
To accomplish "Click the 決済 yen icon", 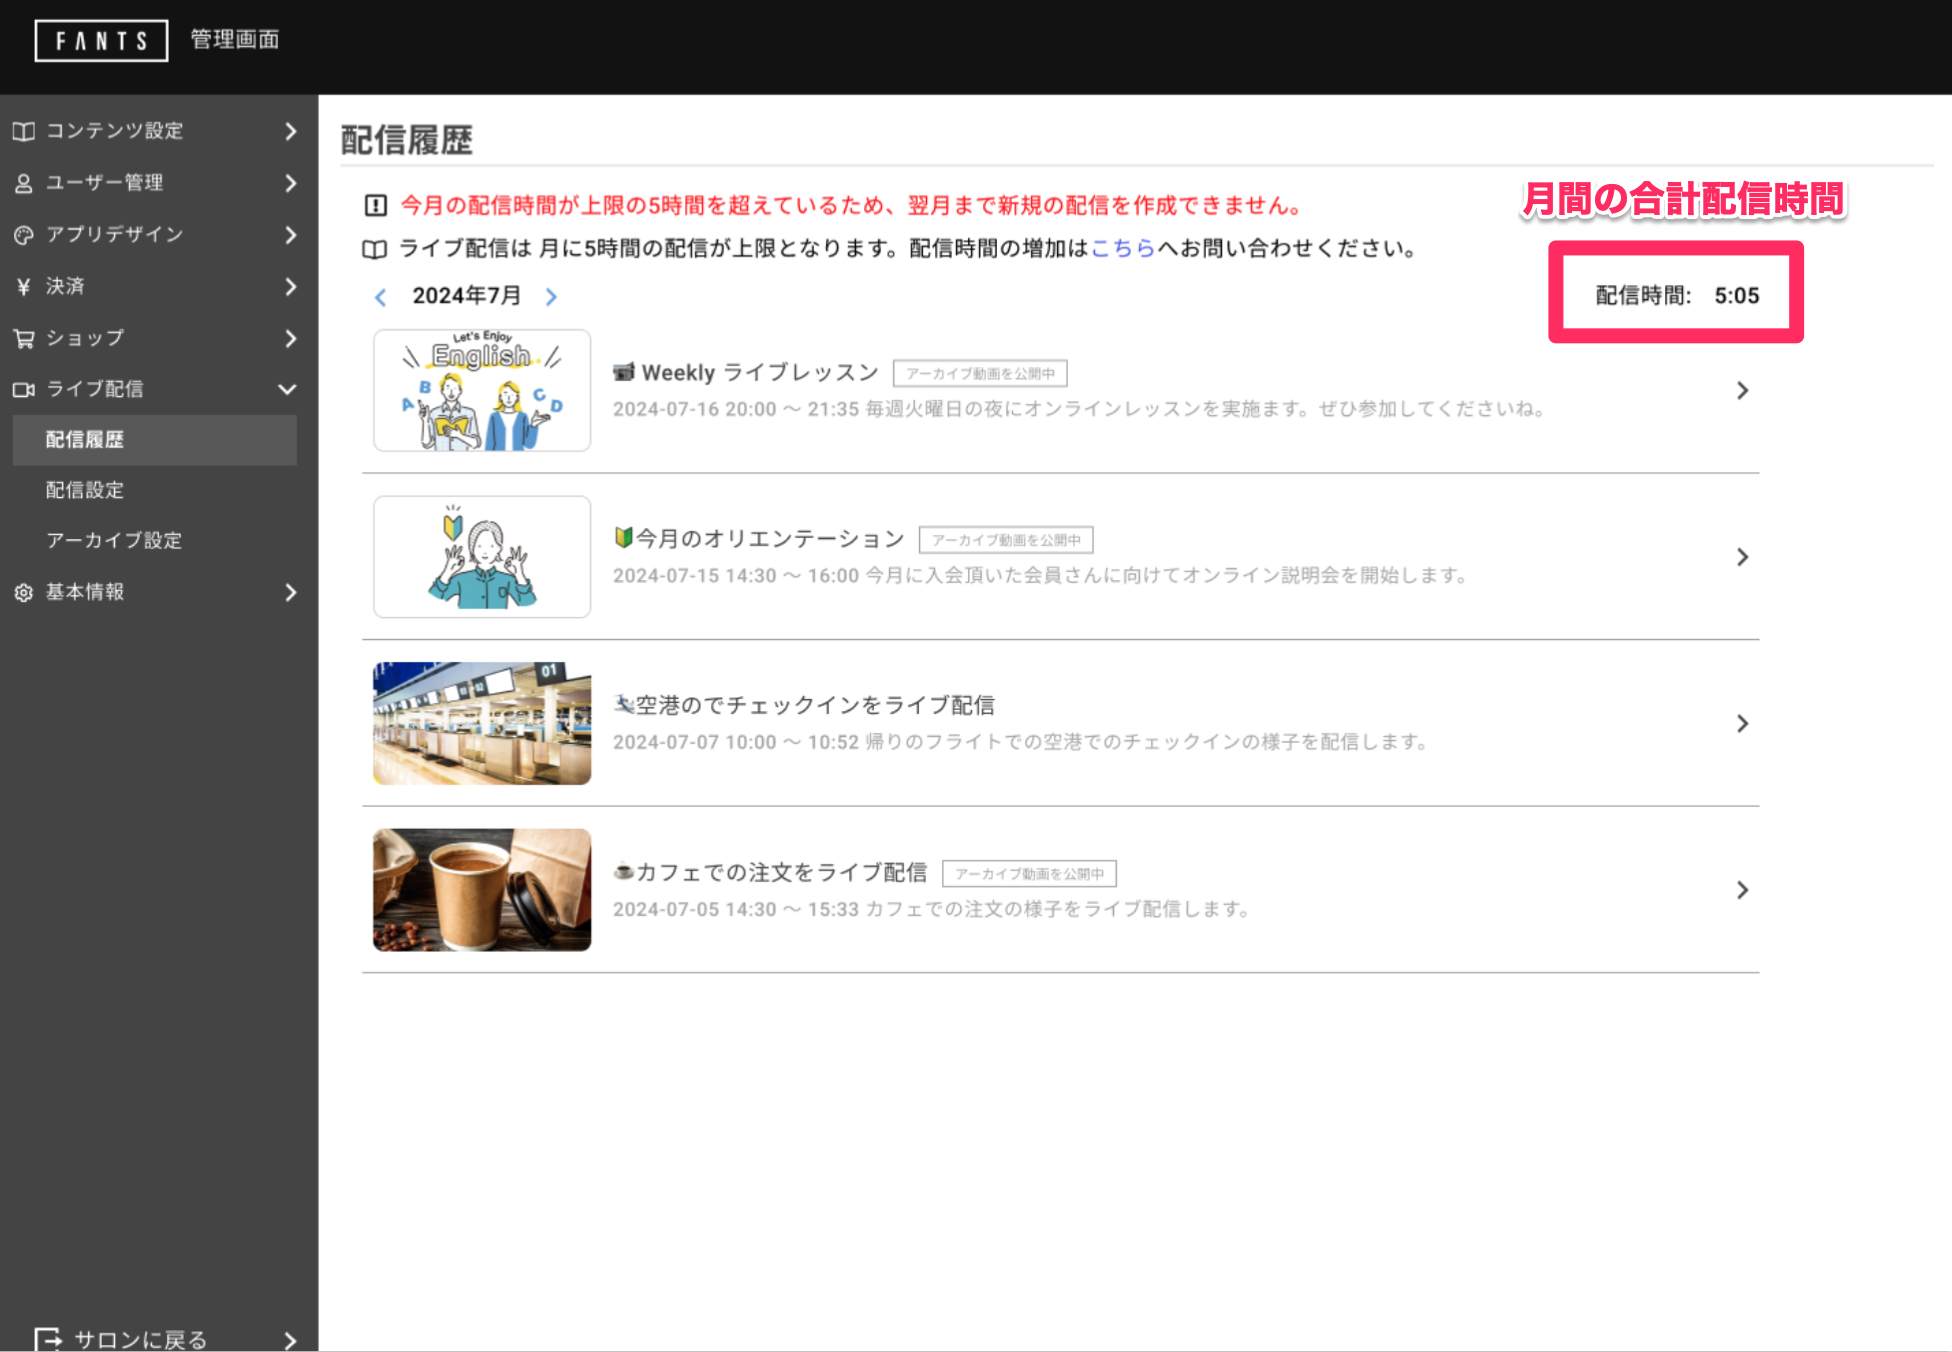I will (24, 287).
